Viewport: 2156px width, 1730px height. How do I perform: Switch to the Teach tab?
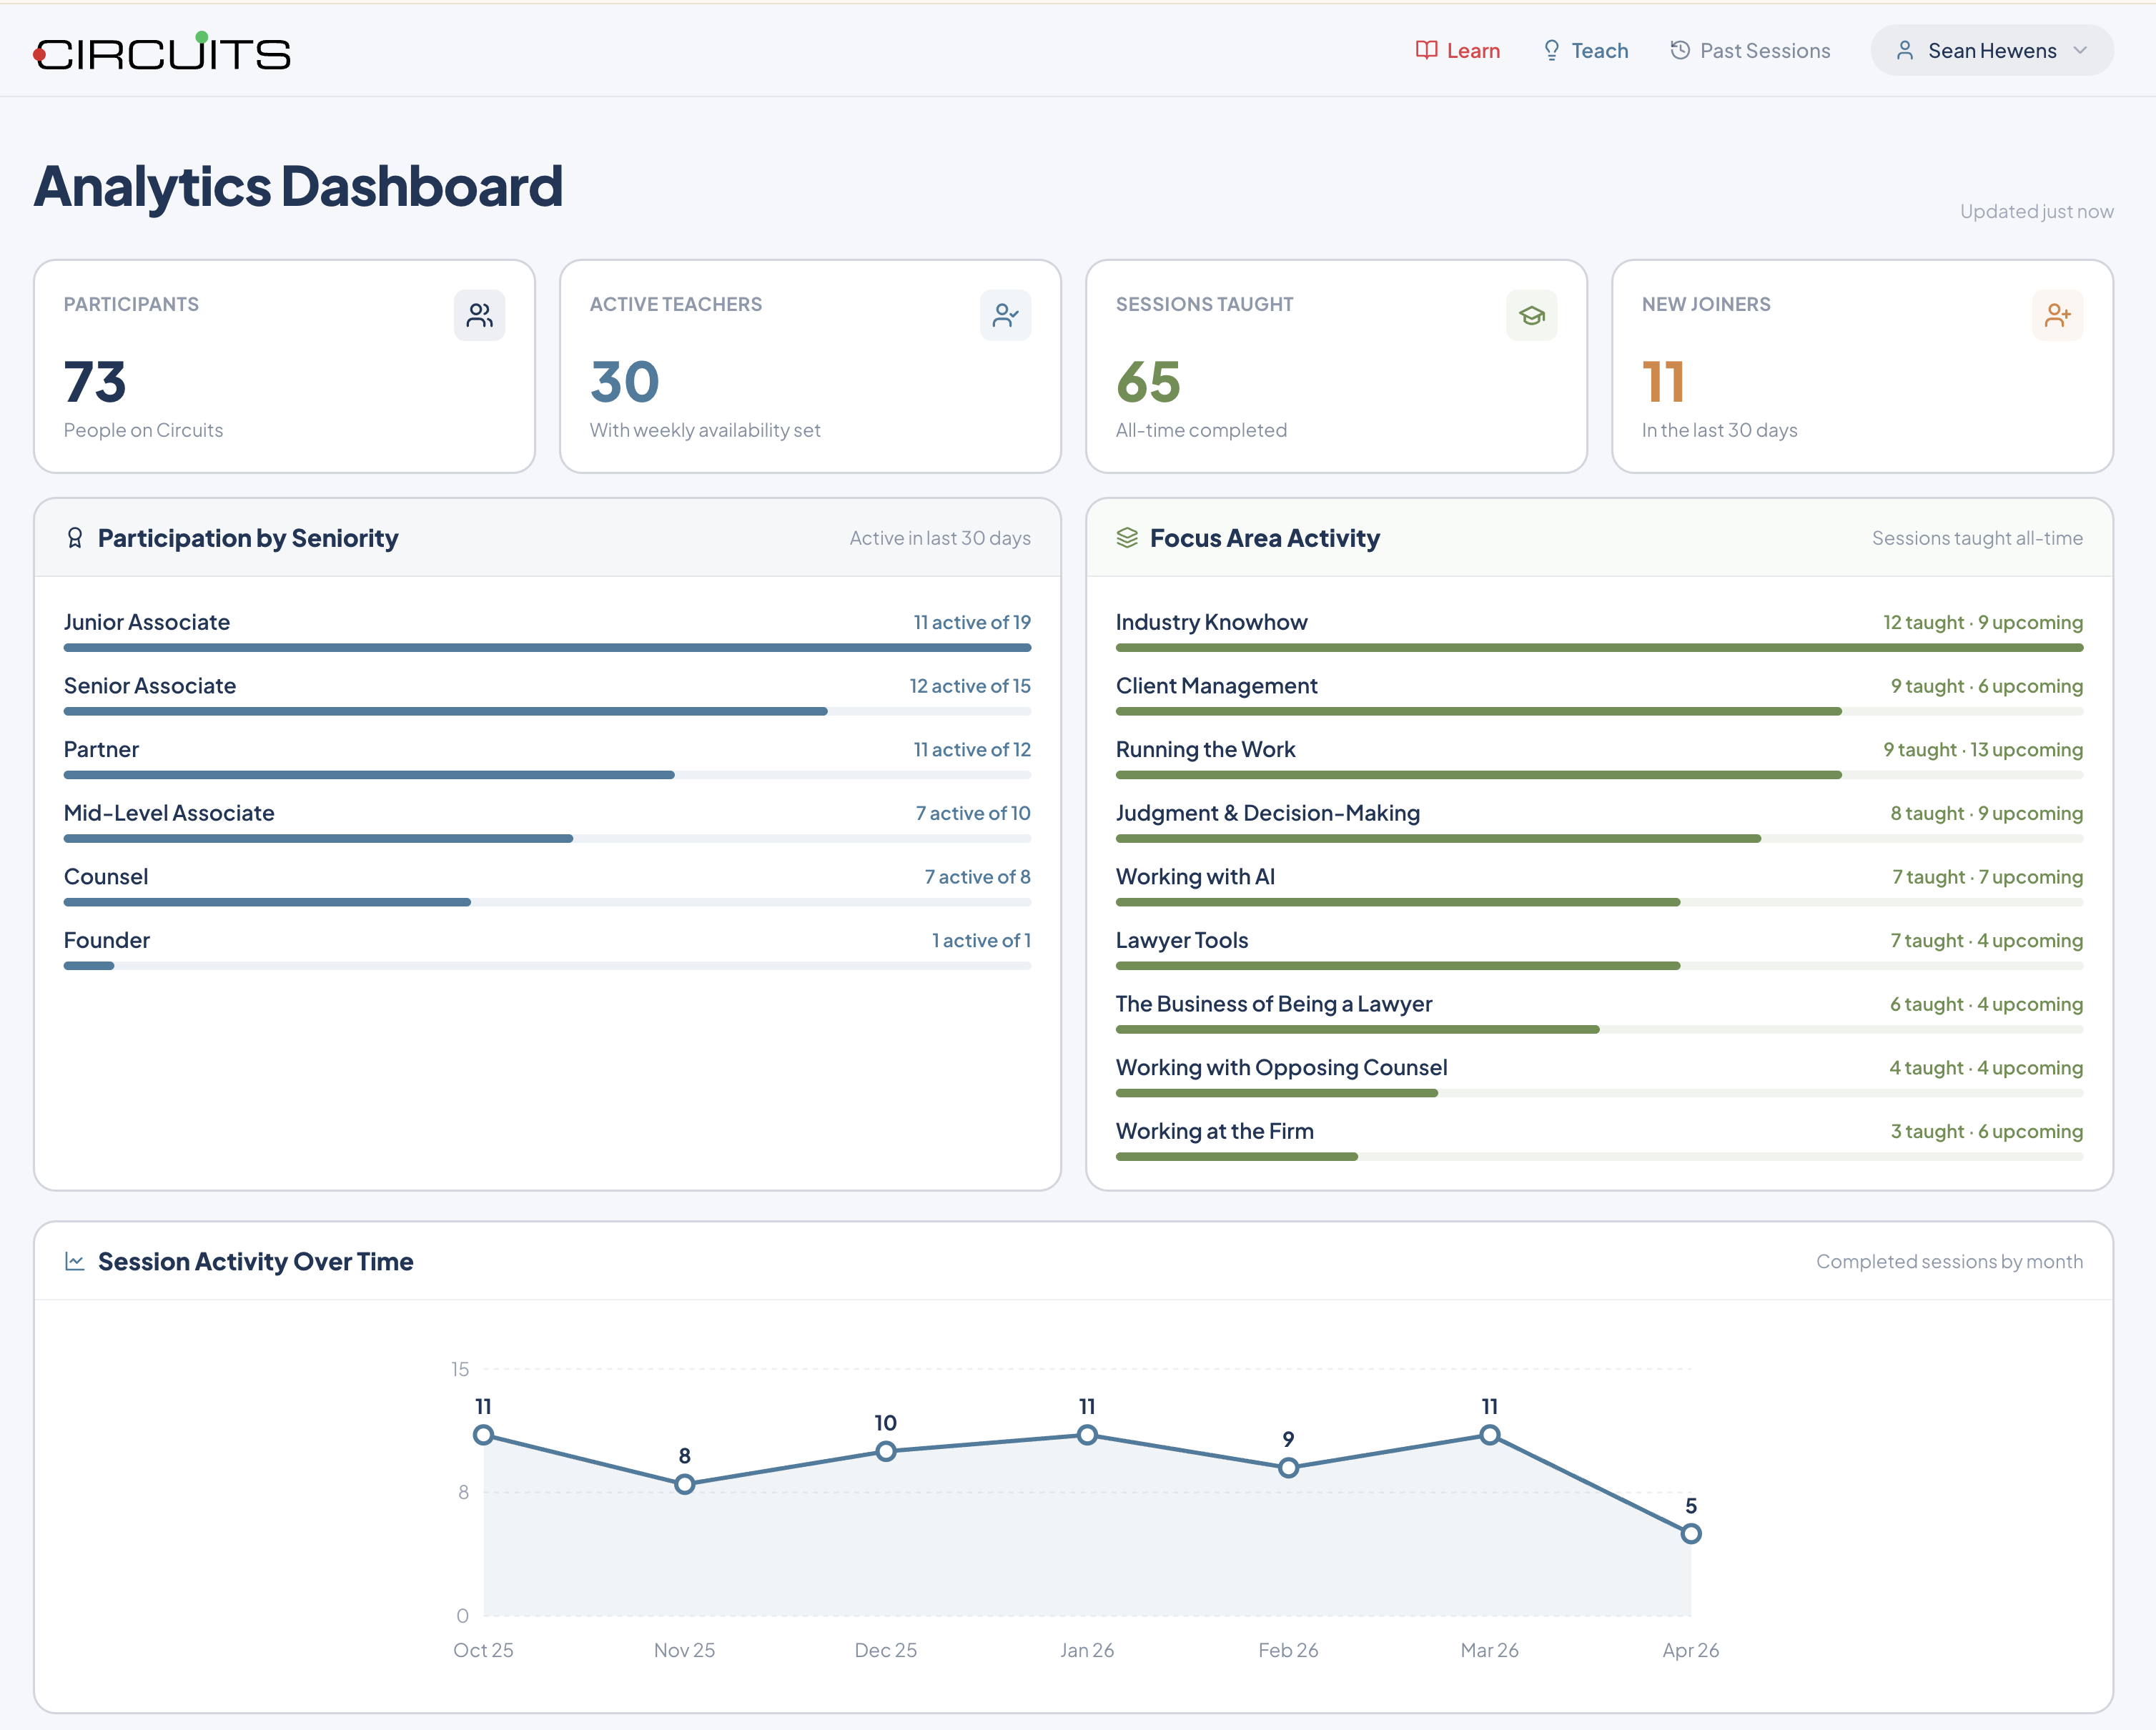coord(1586,51)
